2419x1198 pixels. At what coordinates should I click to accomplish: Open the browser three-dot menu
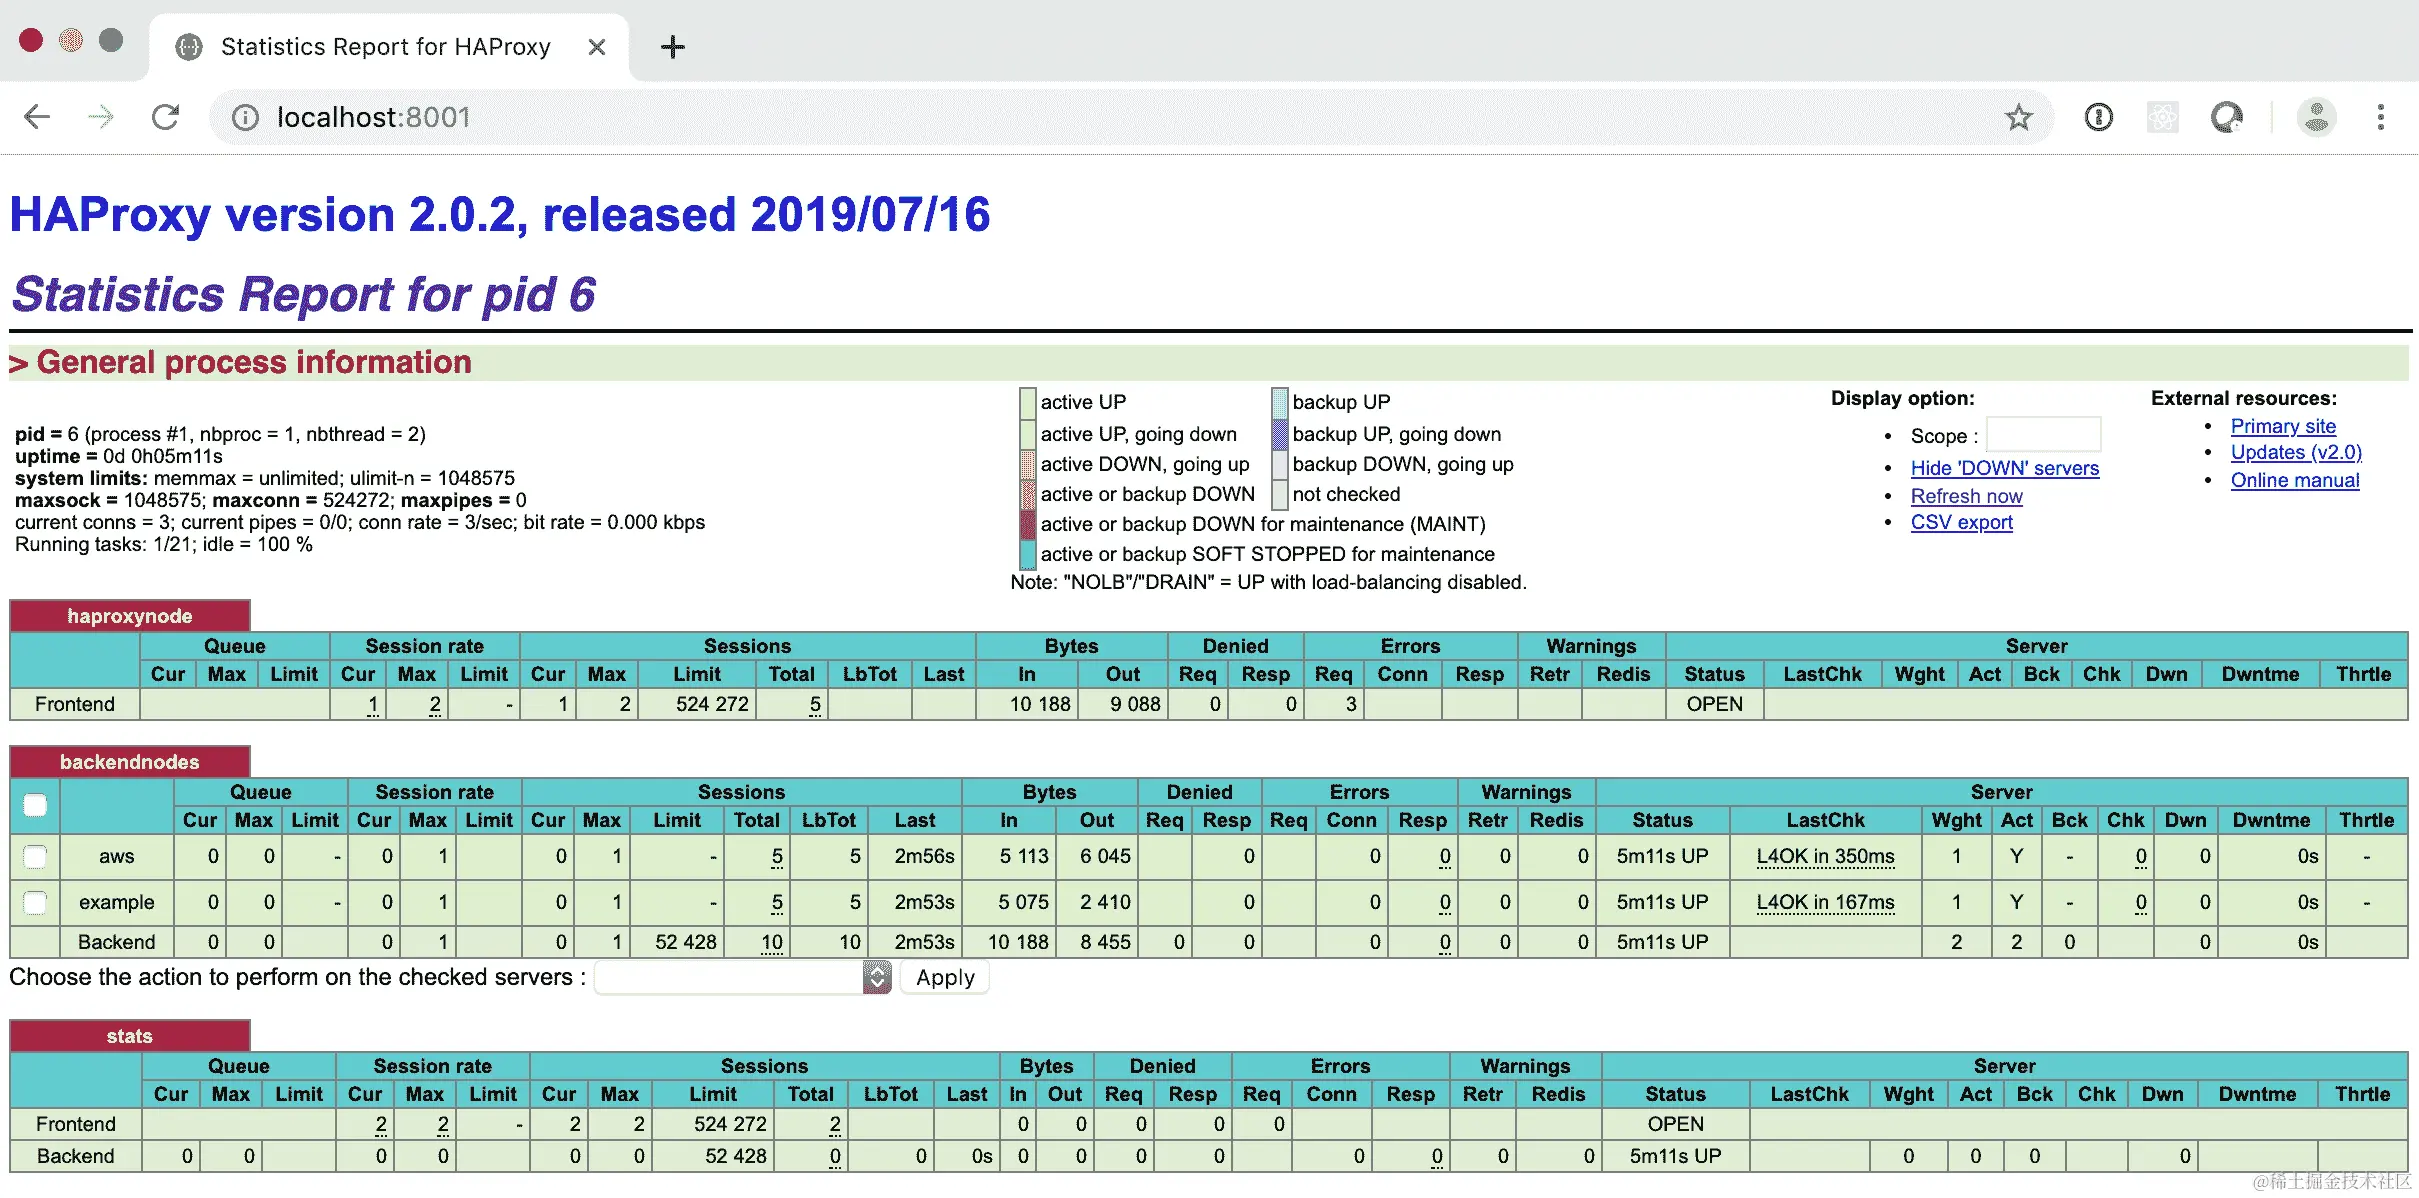tap(2380, 117)
